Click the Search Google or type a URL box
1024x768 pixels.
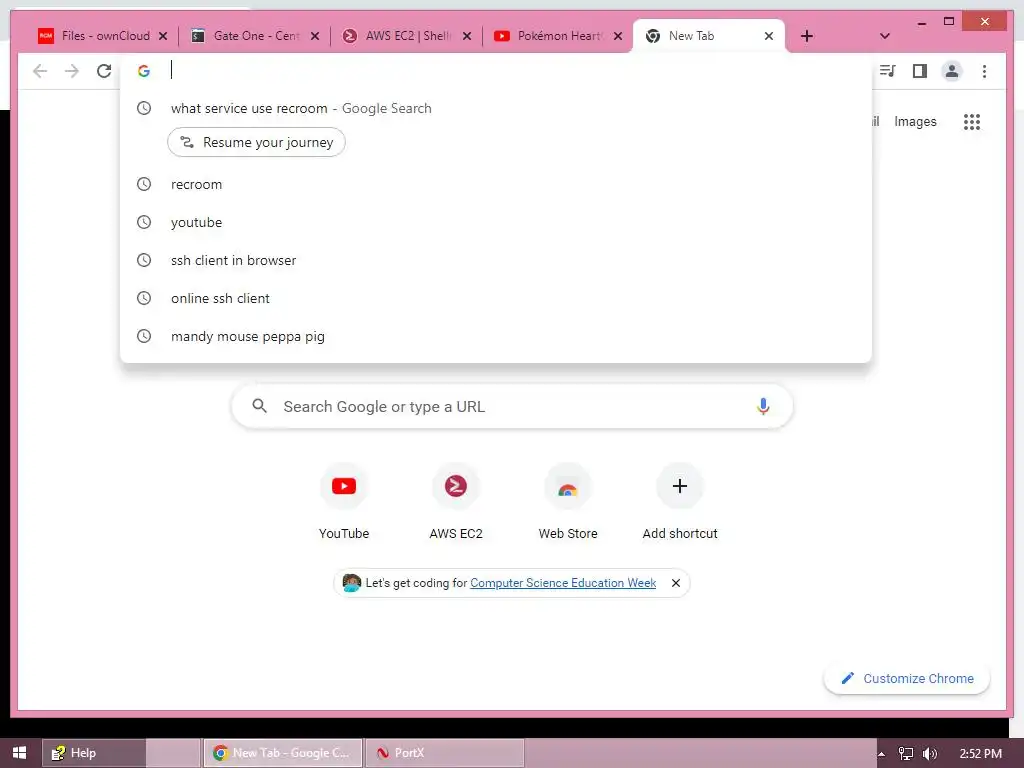(x=512, y=406)
